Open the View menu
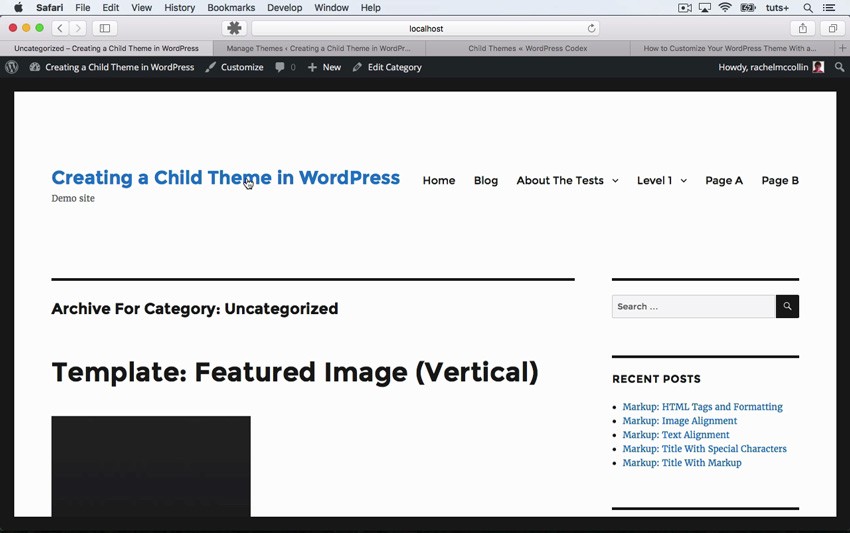Viewport: 850px width, 533px height. tap(141, 8)
